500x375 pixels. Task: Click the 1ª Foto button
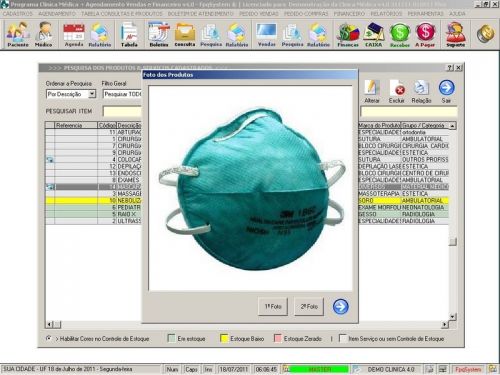pyautogui.click(x=273, y=306)
